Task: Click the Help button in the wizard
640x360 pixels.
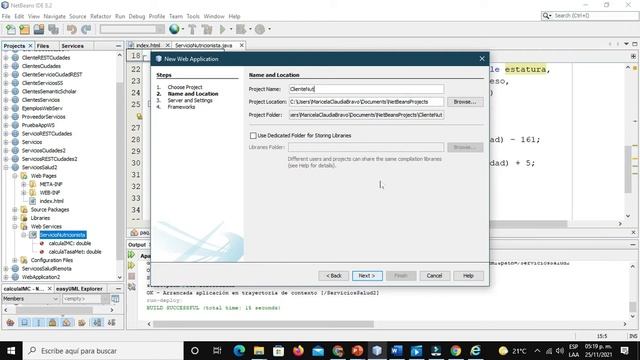Action: 468,276
